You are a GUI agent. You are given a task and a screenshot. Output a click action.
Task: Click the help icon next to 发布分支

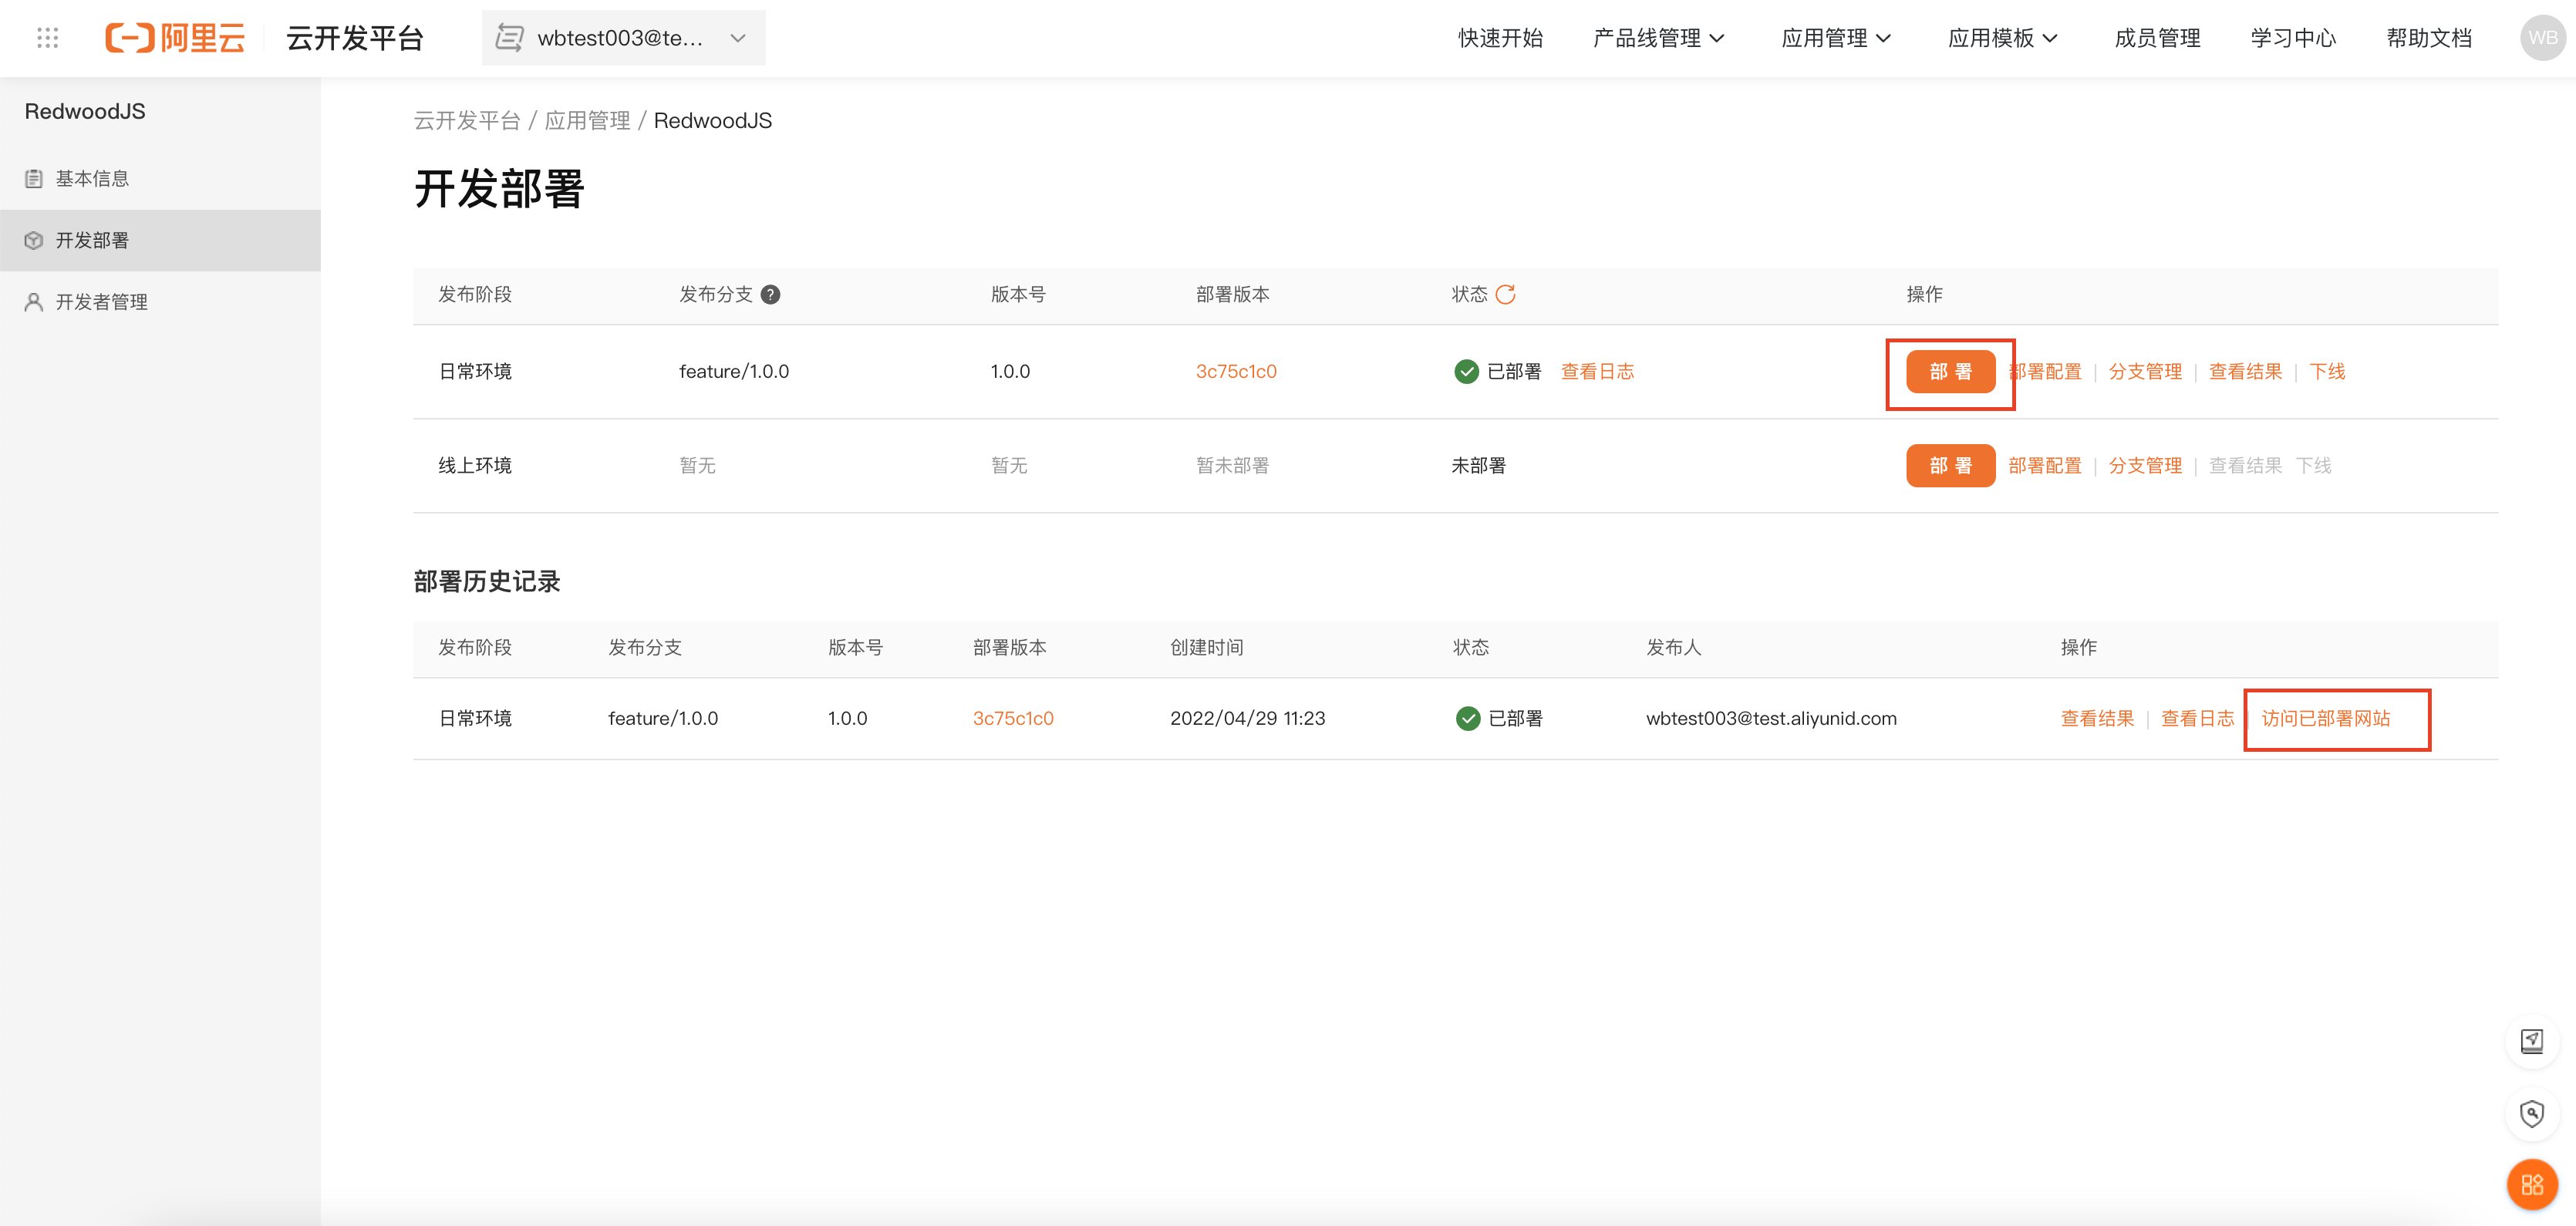[x=770, y=294]
